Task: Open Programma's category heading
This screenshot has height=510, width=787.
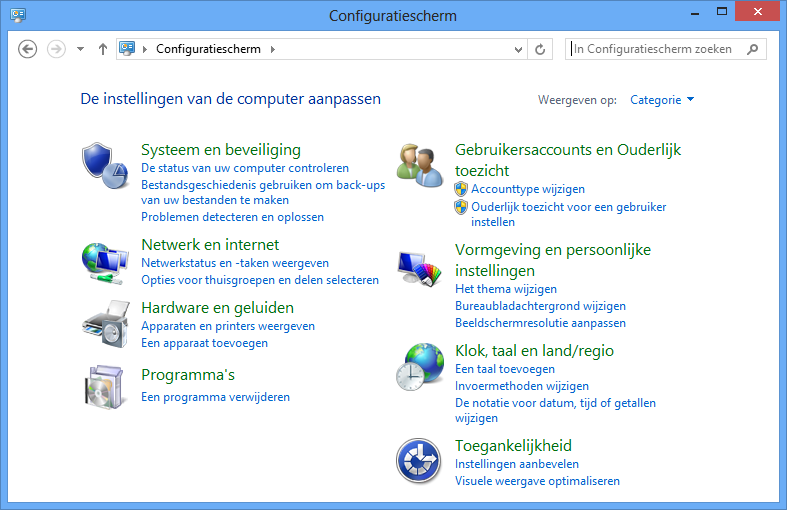Action: [x=188, y=375]
